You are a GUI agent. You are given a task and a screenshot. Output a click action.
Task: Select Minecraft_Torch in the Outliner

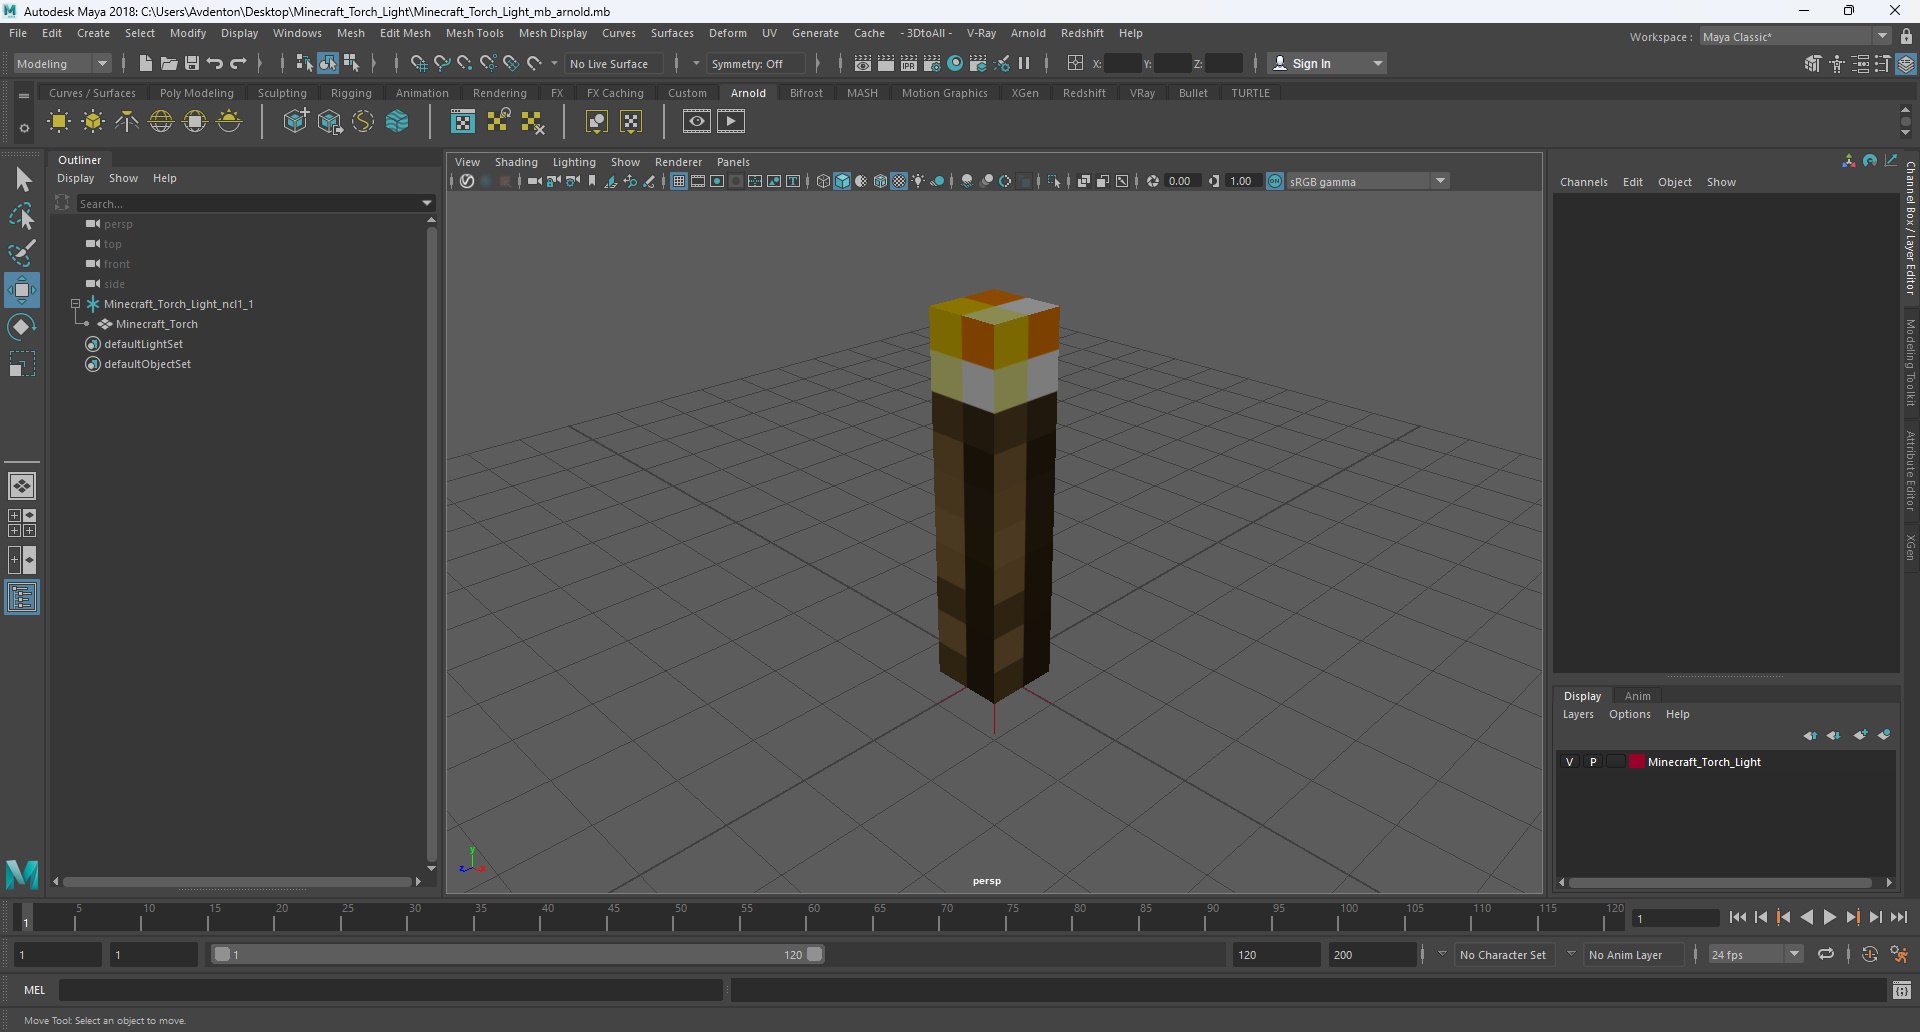pyautogui.click(x=156, y=324)
